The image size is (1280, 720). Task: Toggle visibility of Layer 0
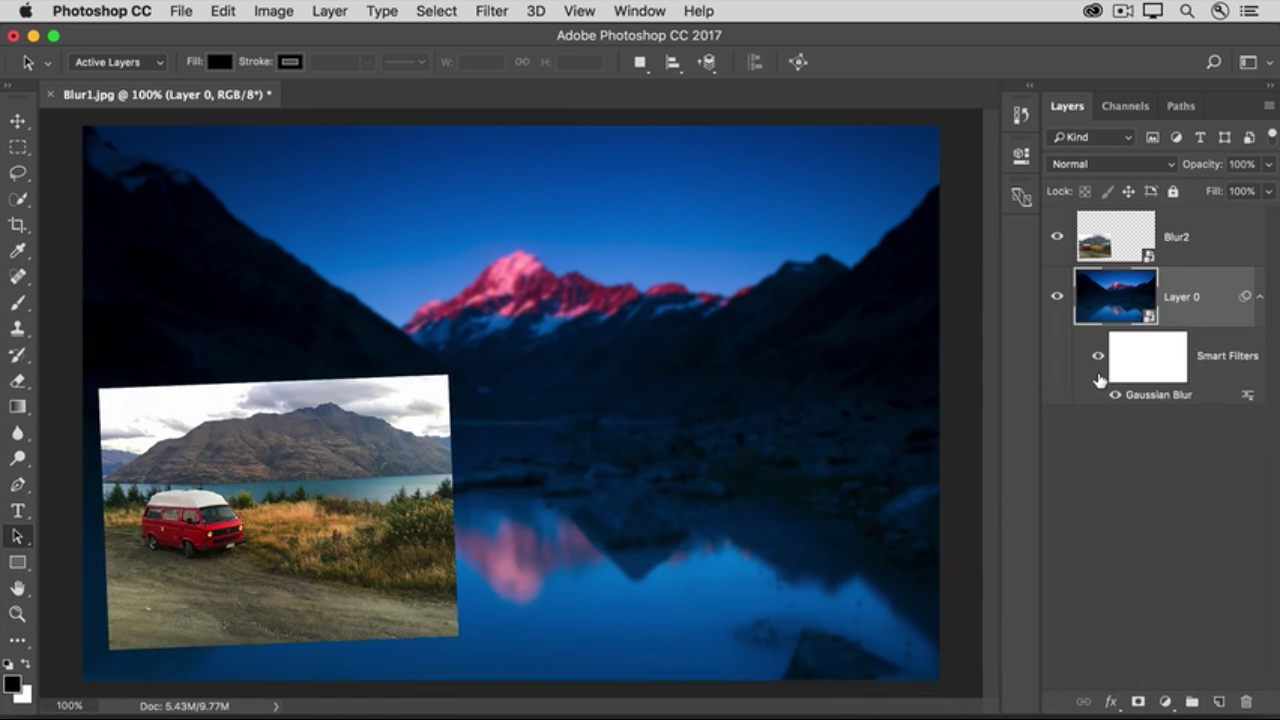1057,297
